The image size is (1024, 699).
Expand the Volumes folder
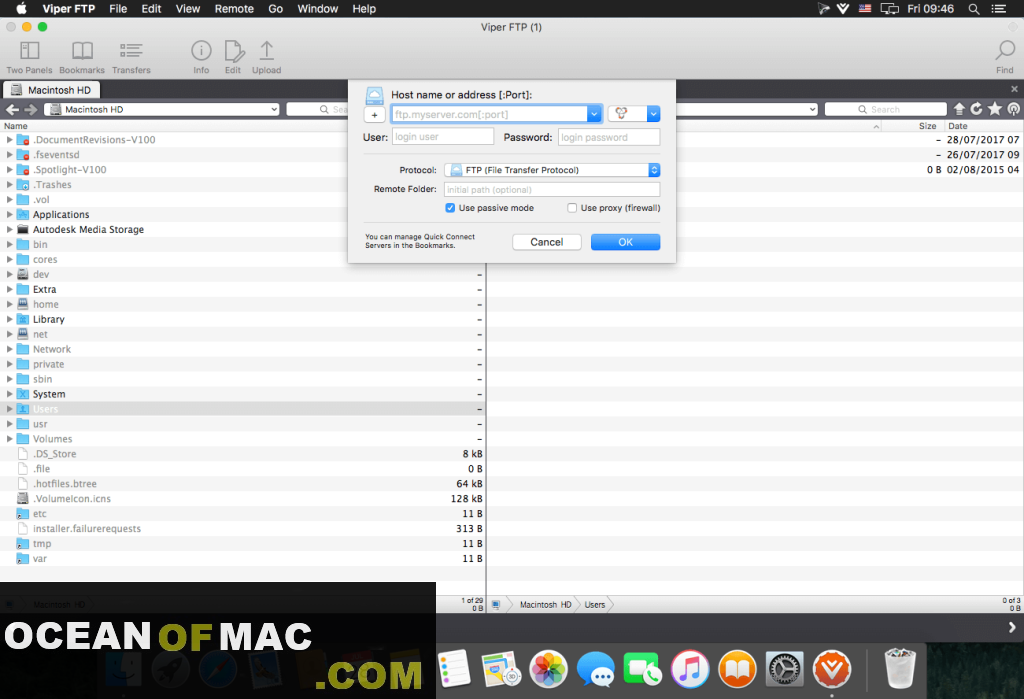pyautogui.click(x=9, y=439)
